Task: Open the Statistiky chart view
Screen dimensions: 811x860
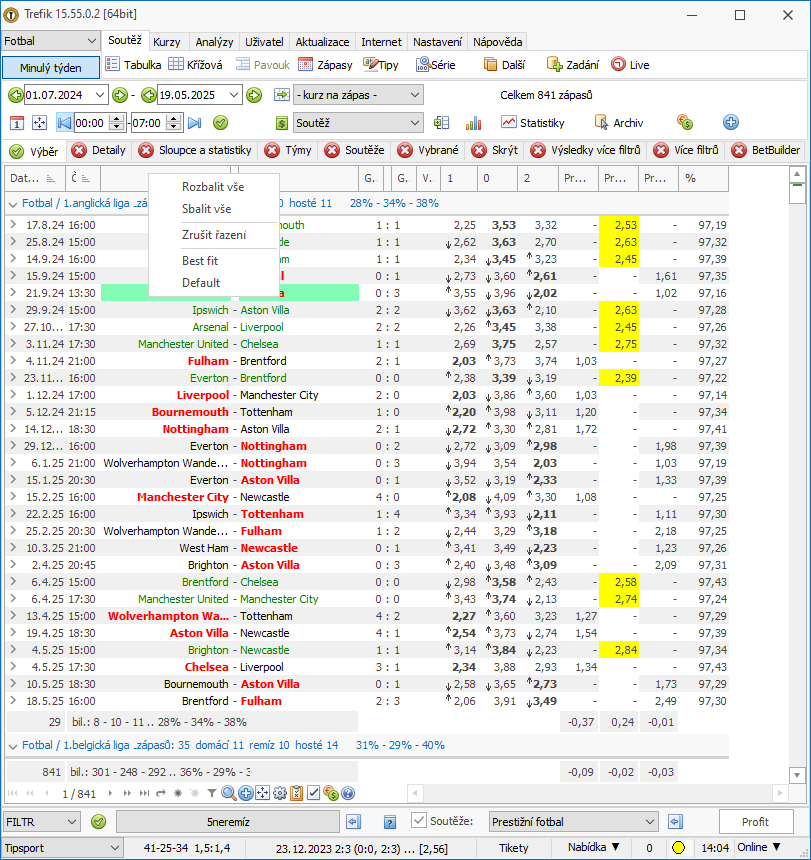Action: point(533,123)
